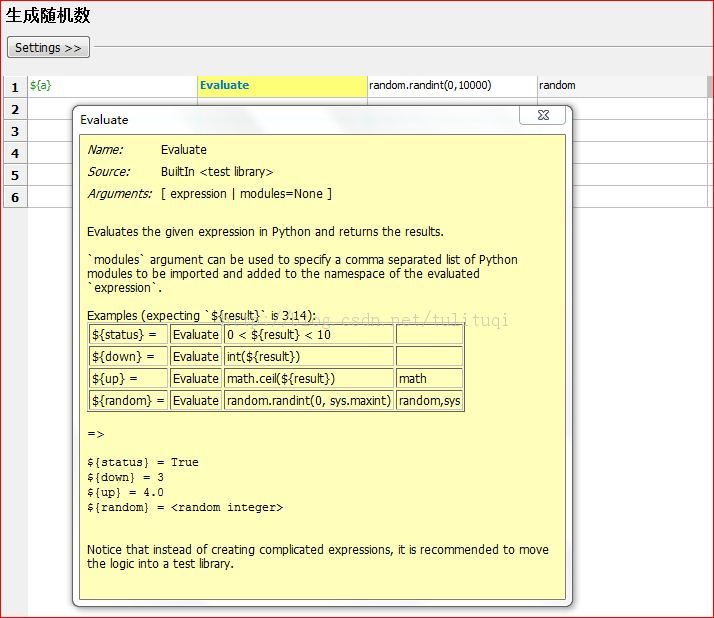The height and width of the screenshot is (618, 714).
Task: Click the ${status} = example cell
Action: click(128, 335)
